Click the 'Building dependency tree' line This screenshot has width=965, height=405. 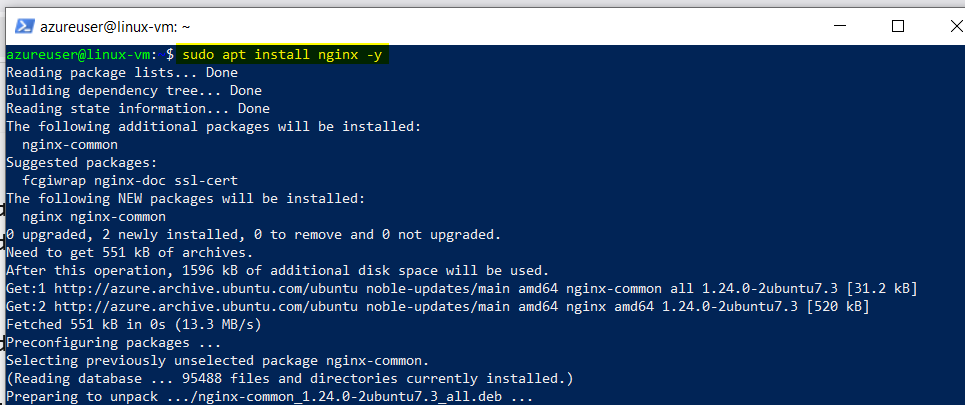pos(134,90)
